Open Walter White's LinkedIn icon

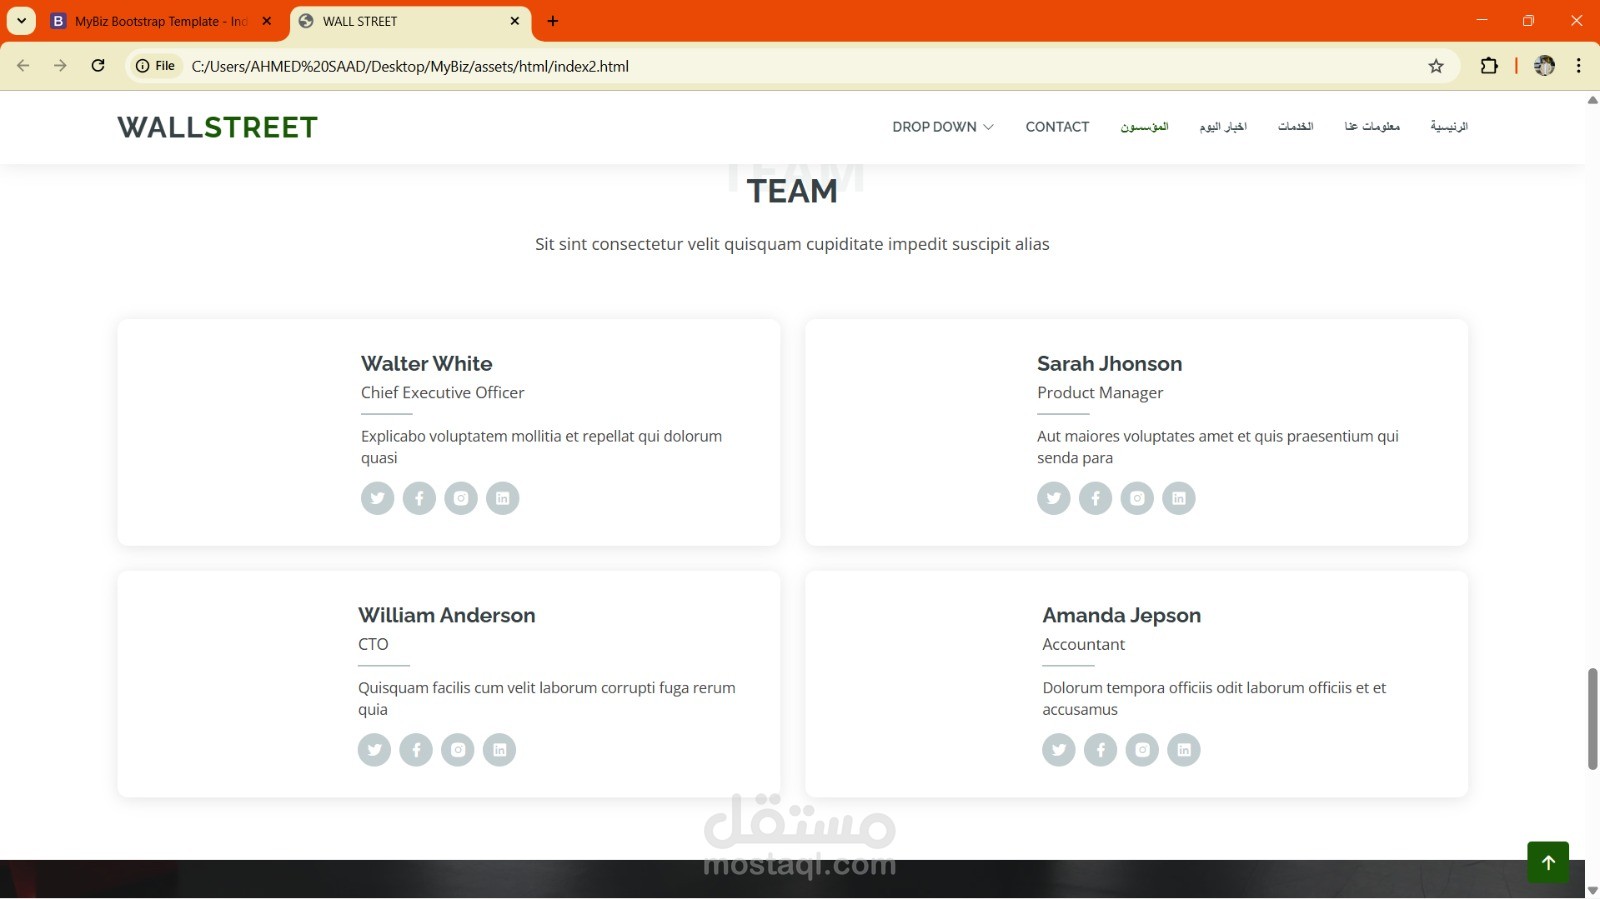point(503,498)
